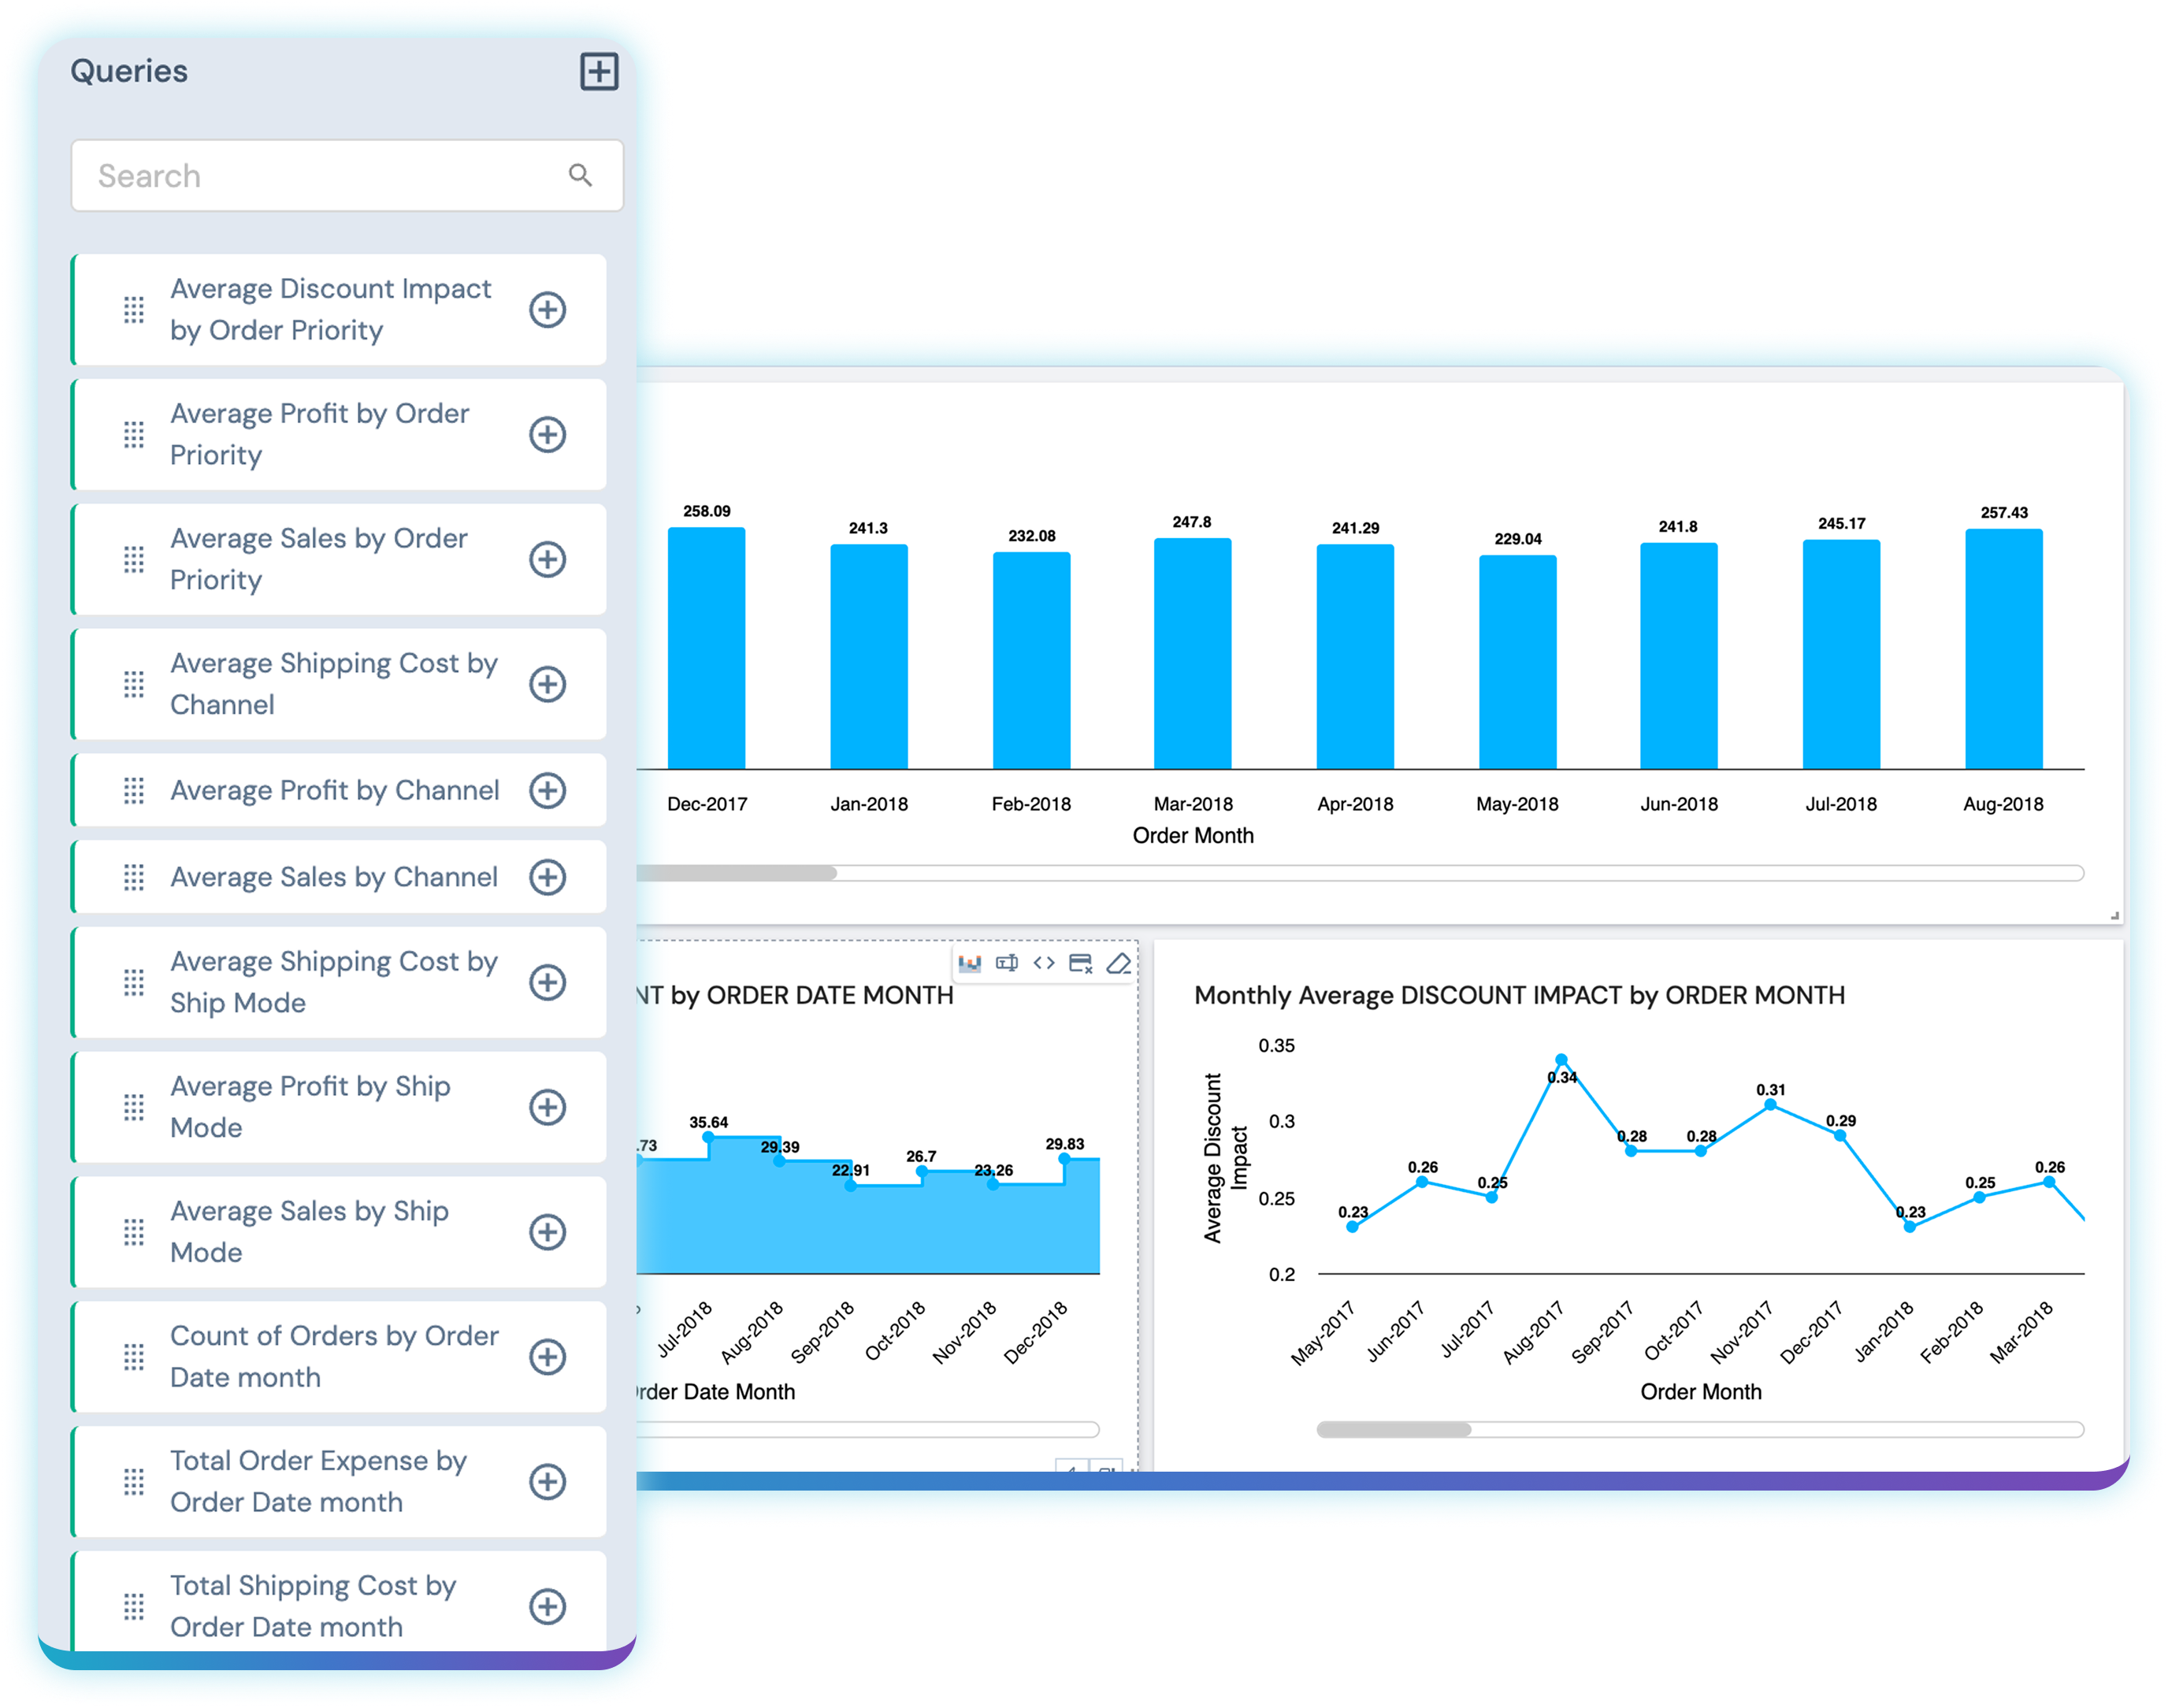Select Average Sales by Ship Mode query text
2168x1708 pixels.
(309, 1232)
